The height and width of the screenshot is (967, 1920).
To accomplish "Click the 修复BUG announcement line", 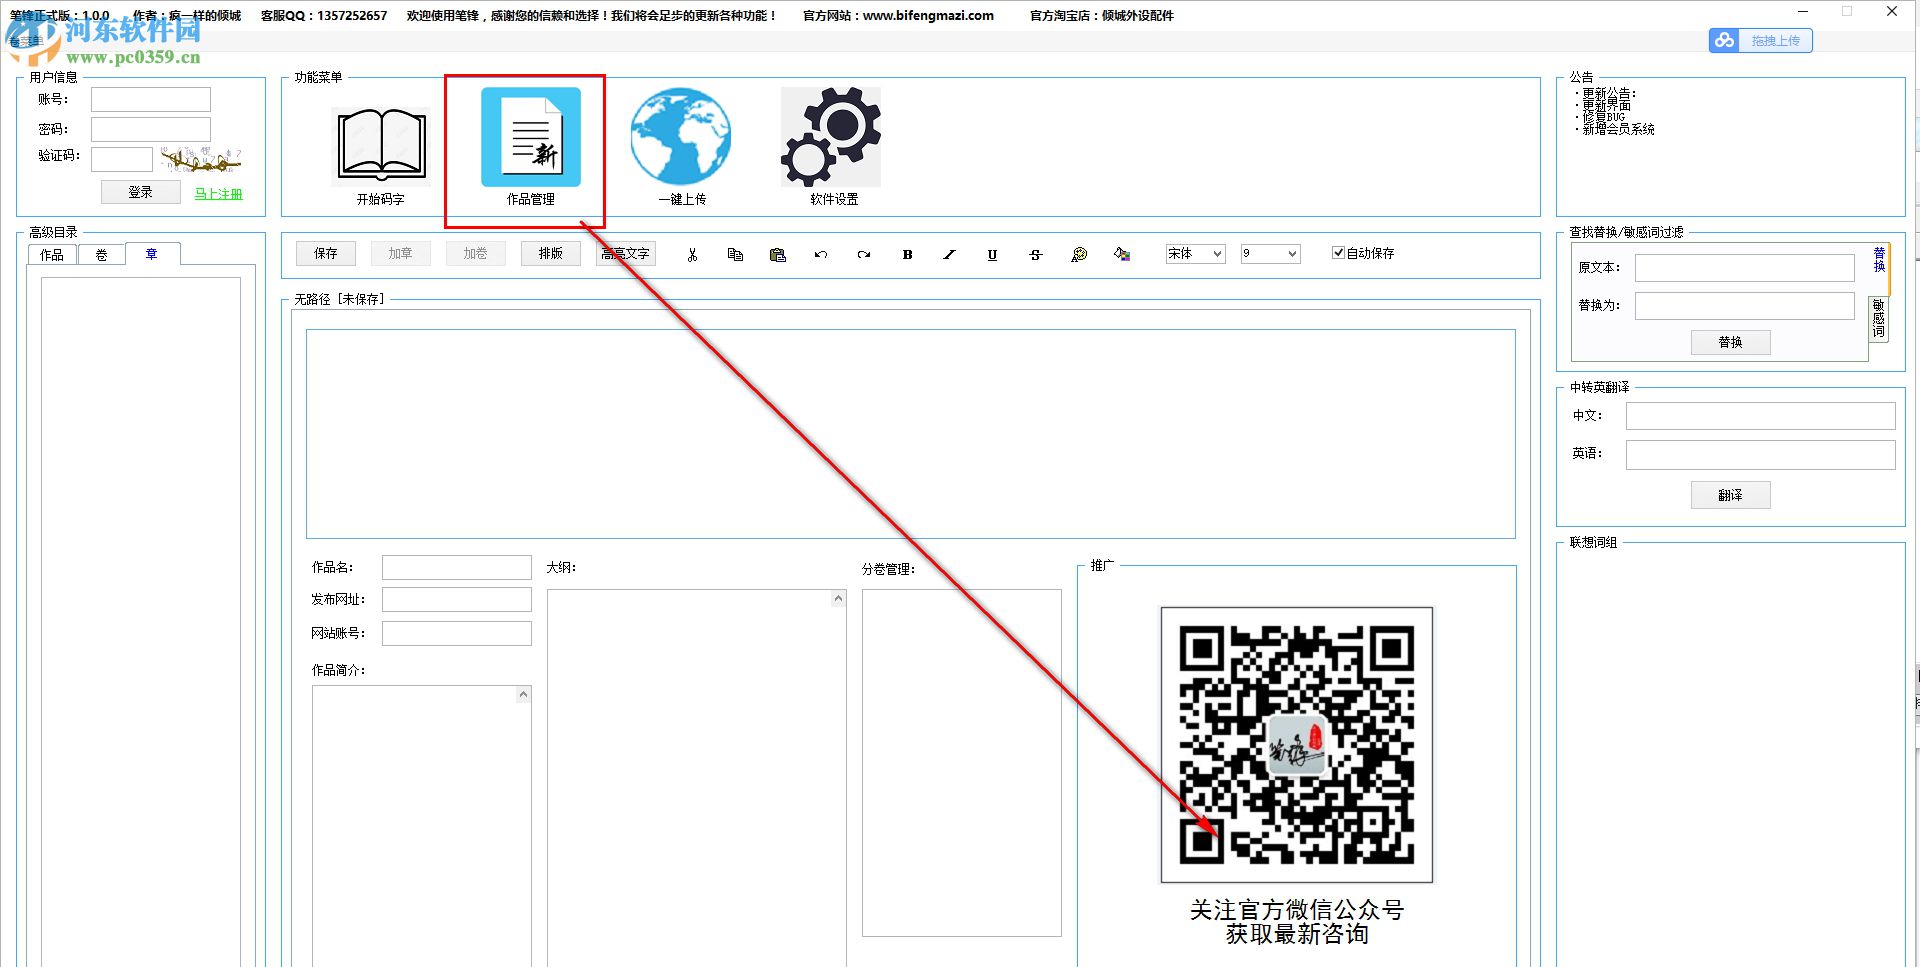I will tap(1604, 117).
